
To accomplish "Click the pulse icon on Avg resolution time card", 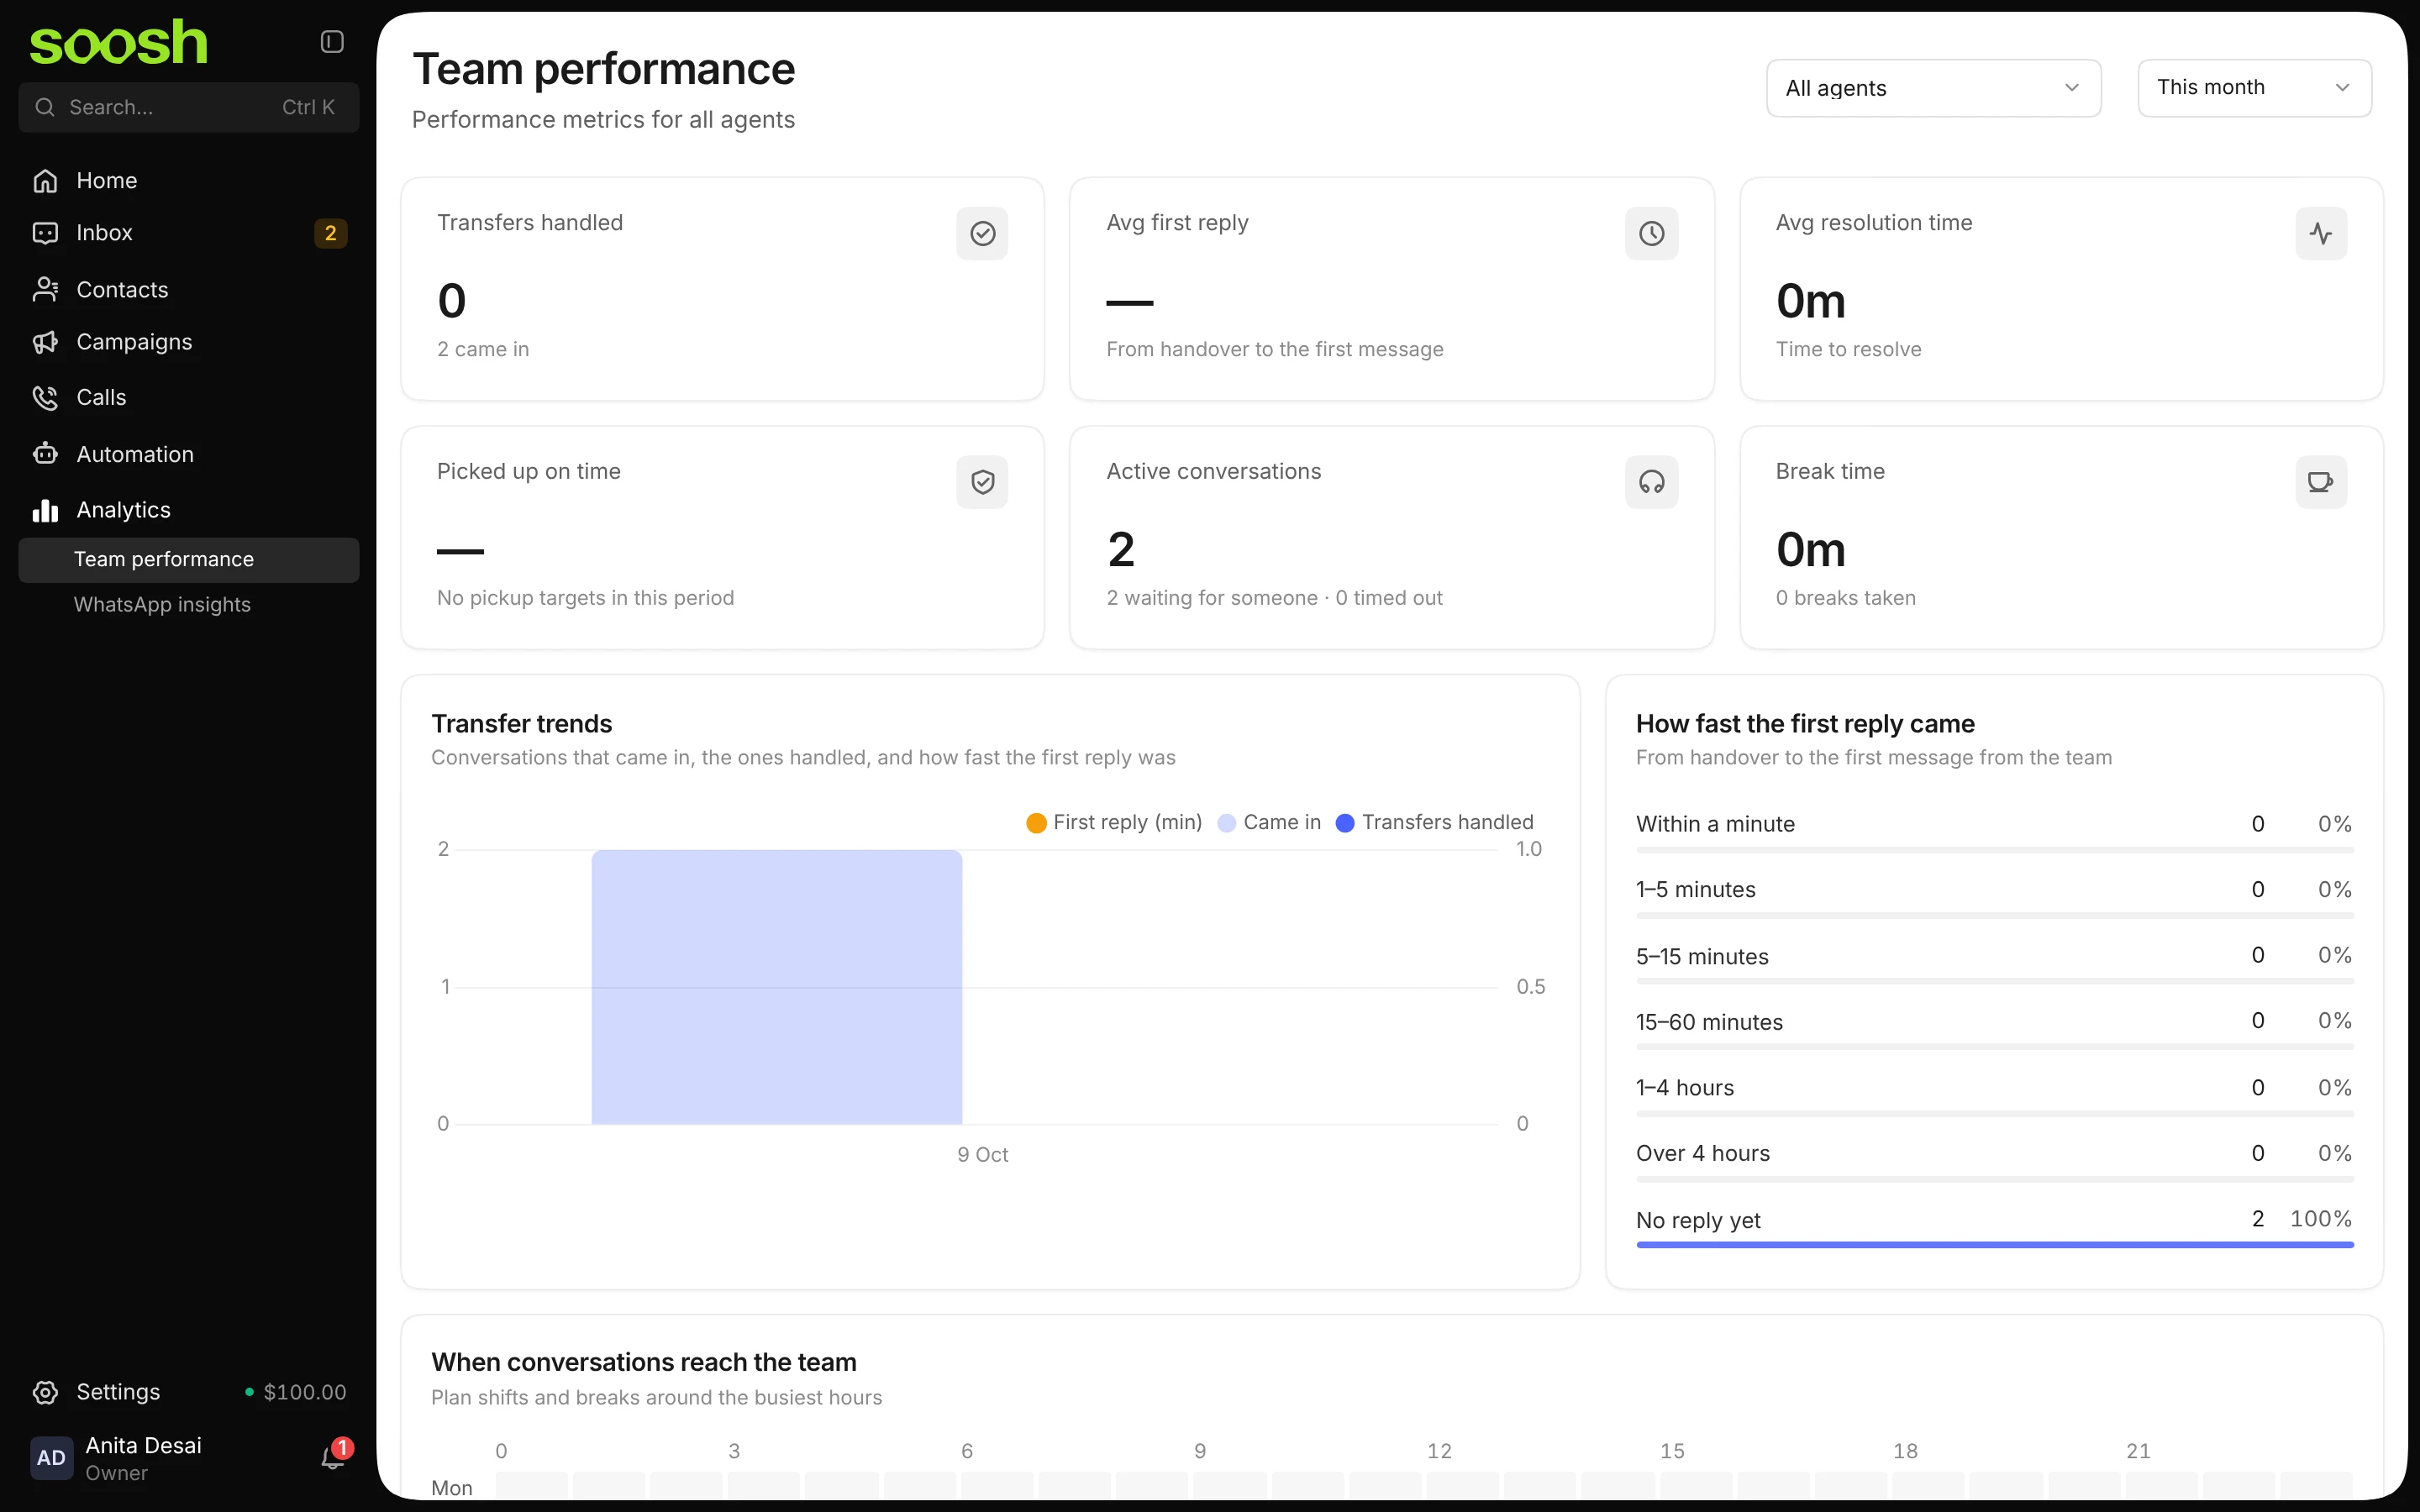I will pos(2320,234).
